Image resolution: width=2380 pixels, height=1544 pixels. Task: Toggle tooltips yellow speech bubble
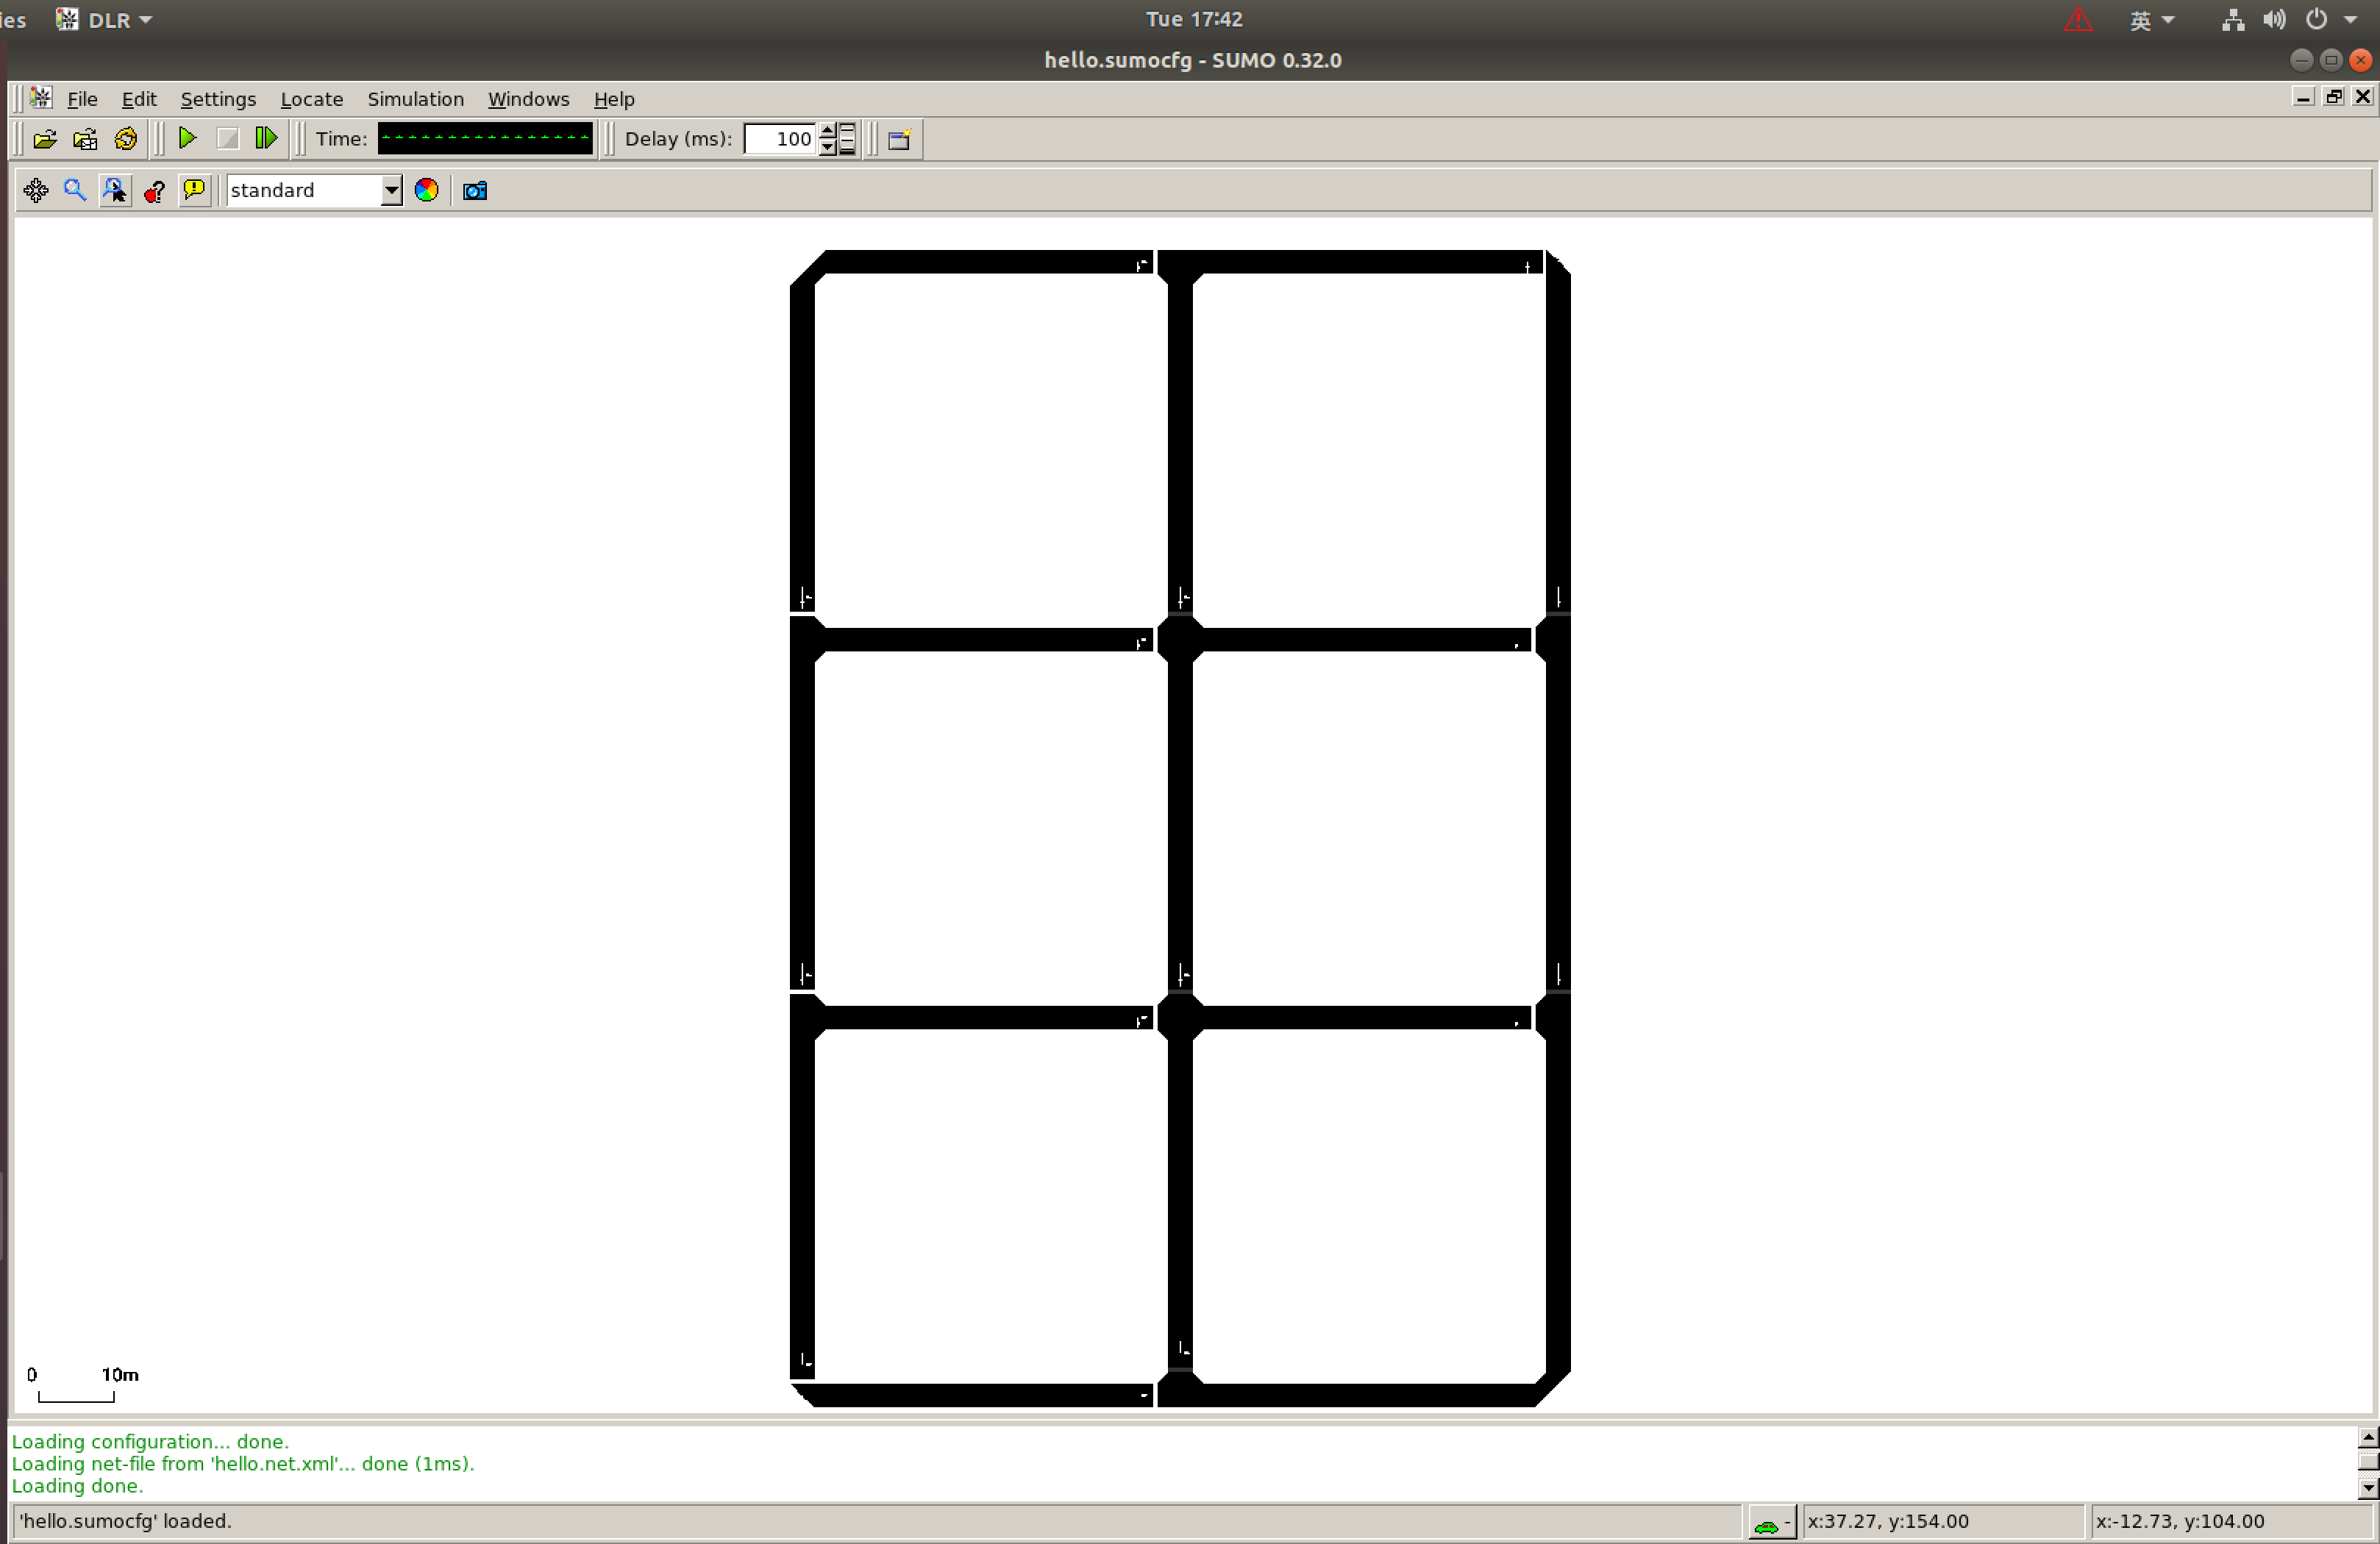195,190
